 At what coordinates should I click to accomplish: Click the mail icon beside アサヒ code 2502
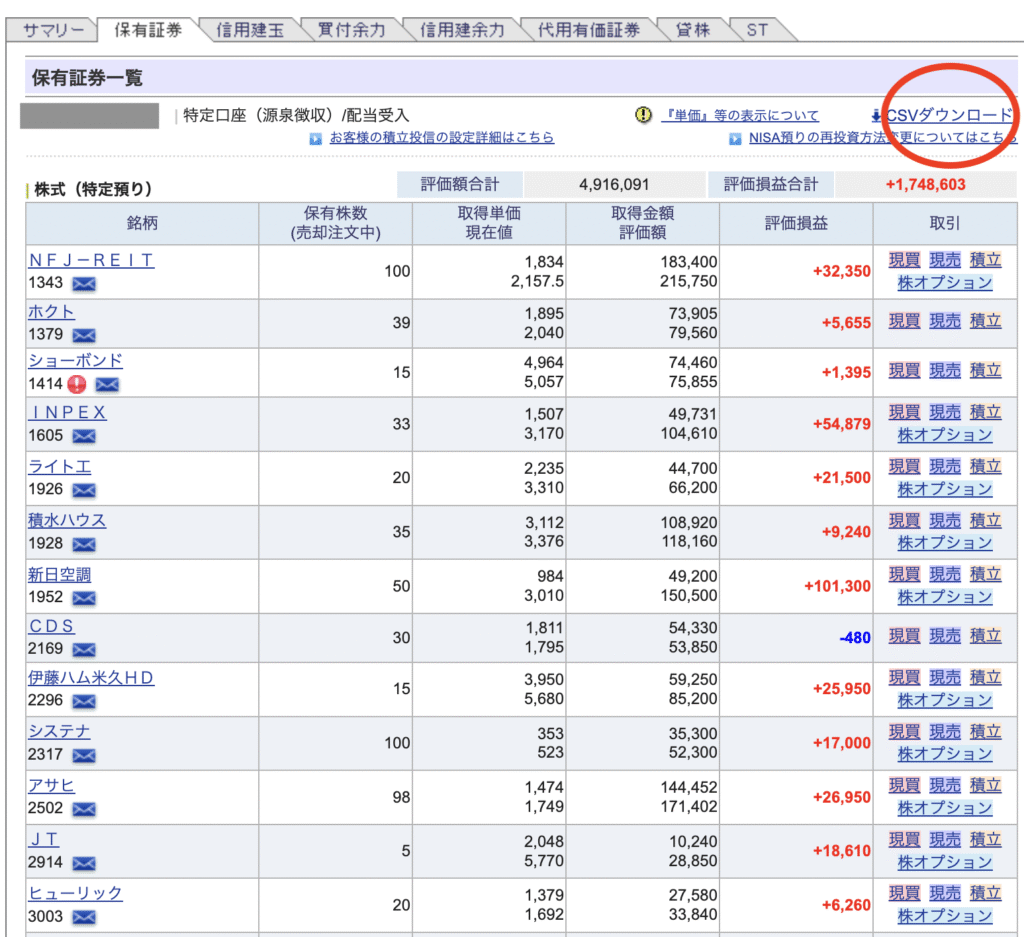84,809
